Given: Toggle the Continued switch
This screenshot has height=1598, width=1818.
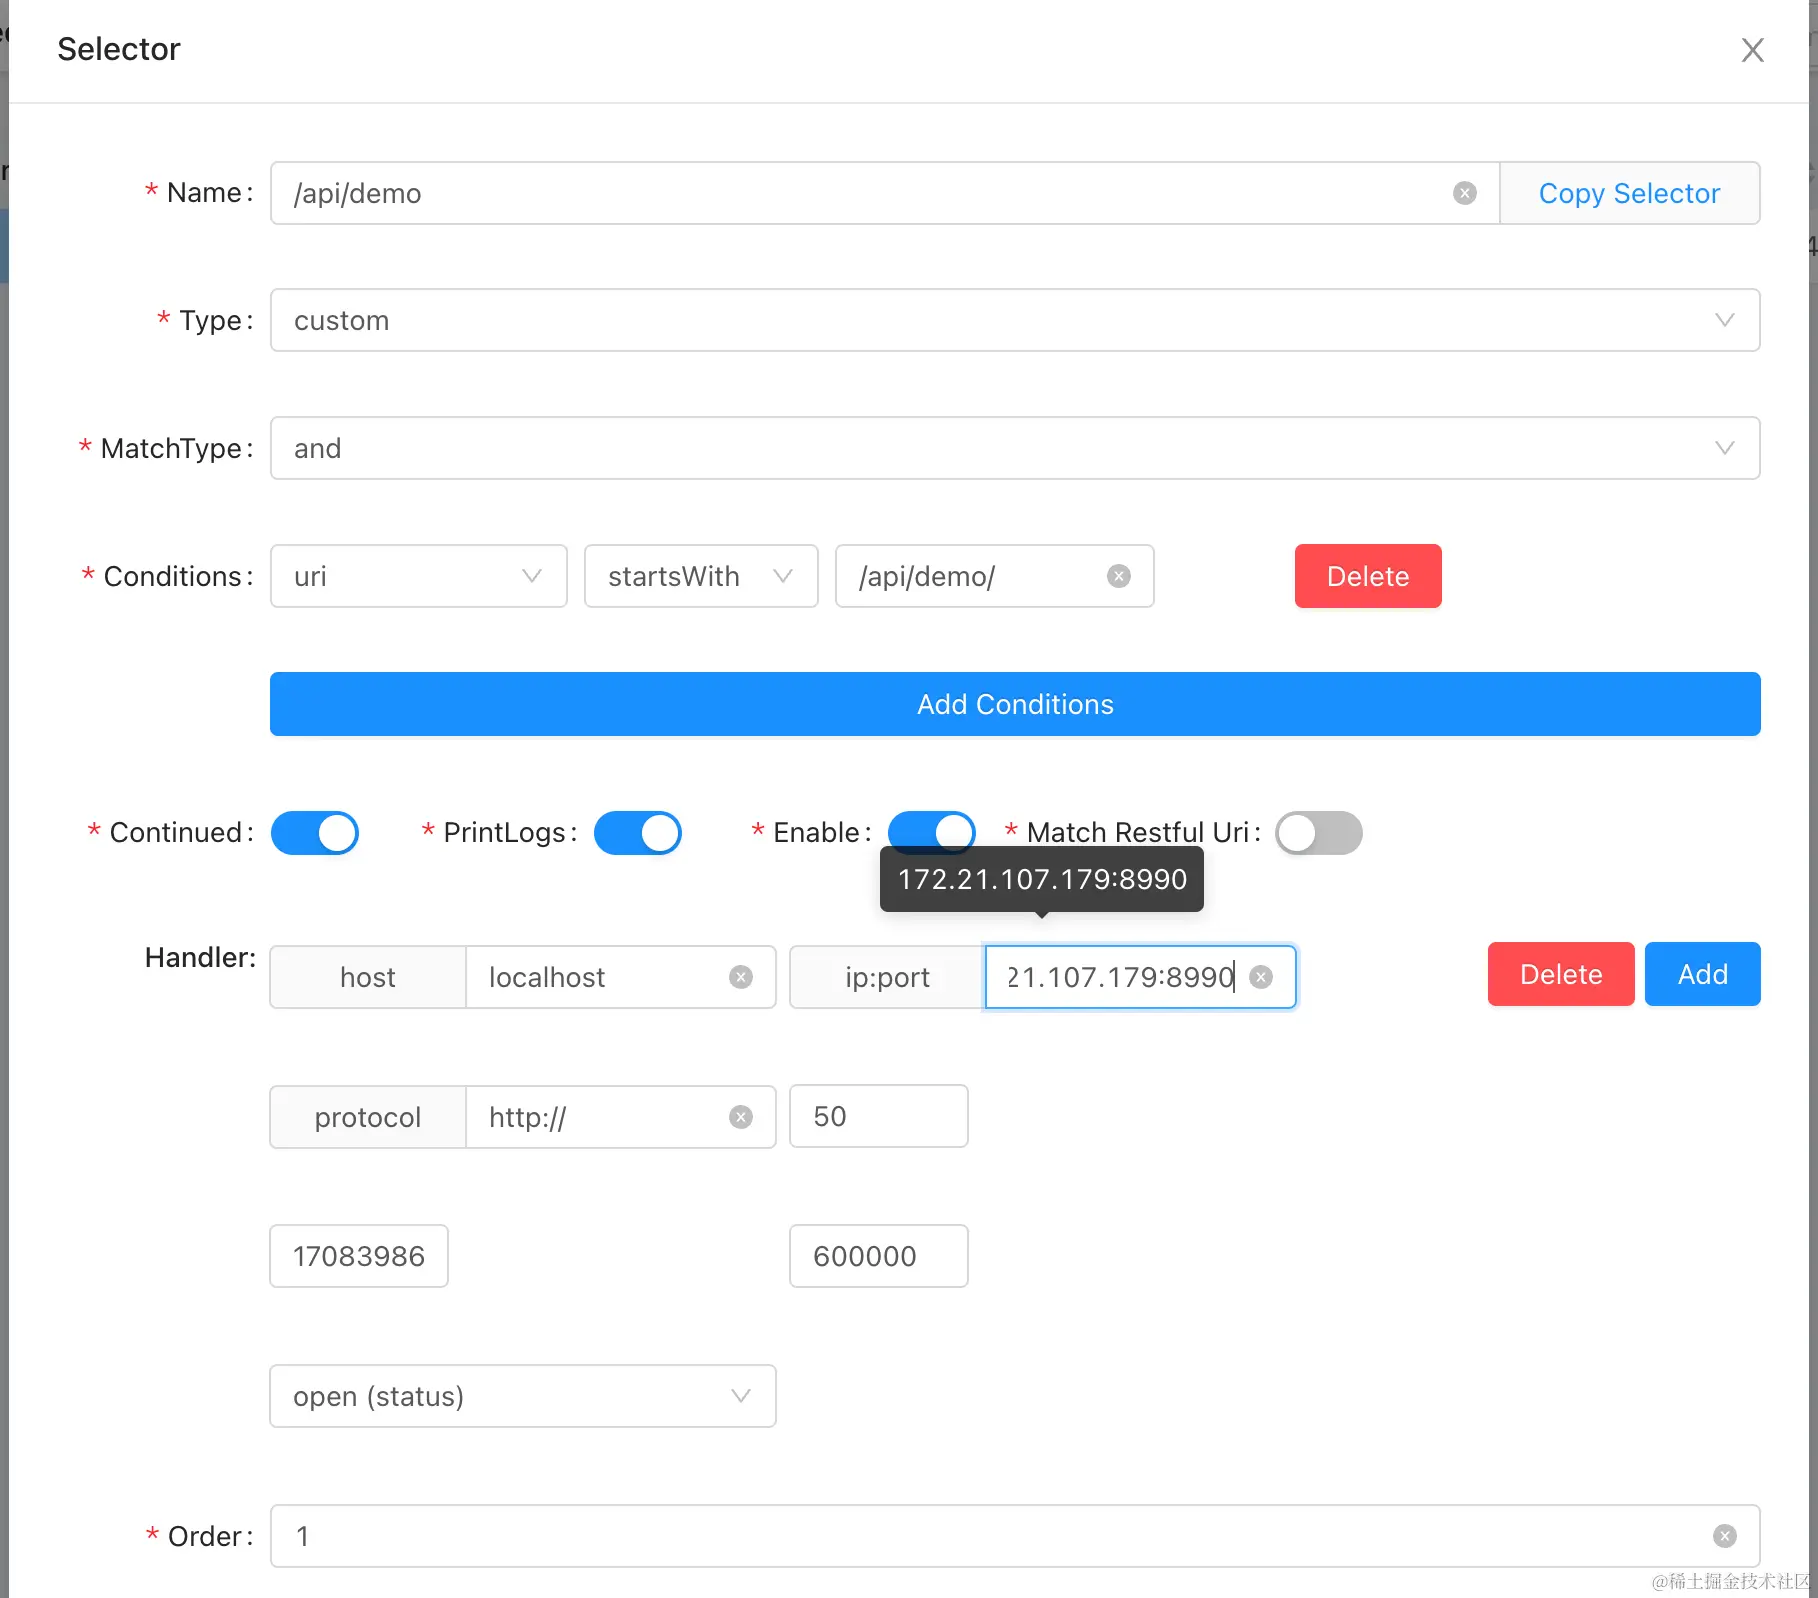Looking at the screenshot, I should (315, 833).
